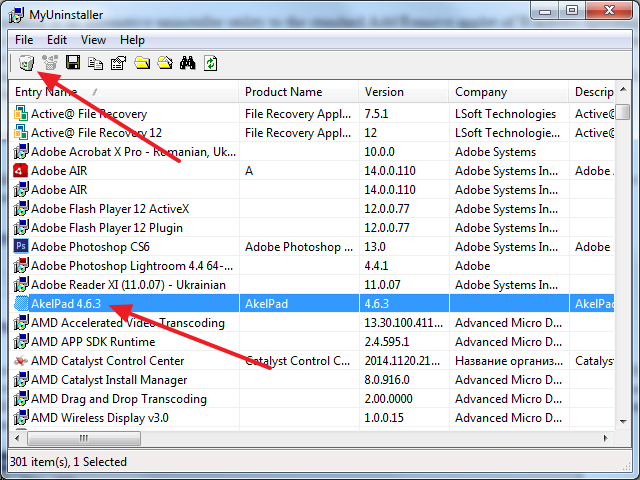The image size is (640, 480).
Task: Click the red Adobe AIR entry icon
Action: 20,170
